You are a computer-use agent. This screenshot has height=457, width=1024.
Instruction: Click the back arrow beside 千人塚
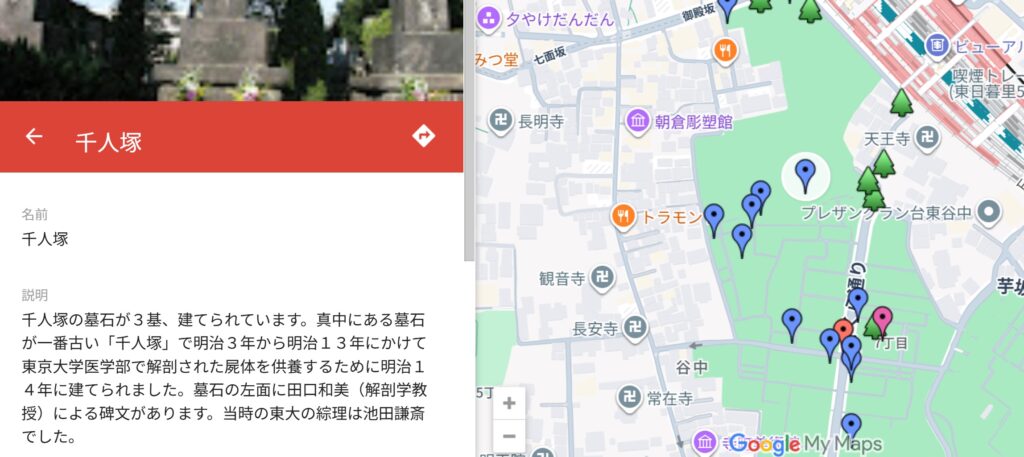click(34, 137)
